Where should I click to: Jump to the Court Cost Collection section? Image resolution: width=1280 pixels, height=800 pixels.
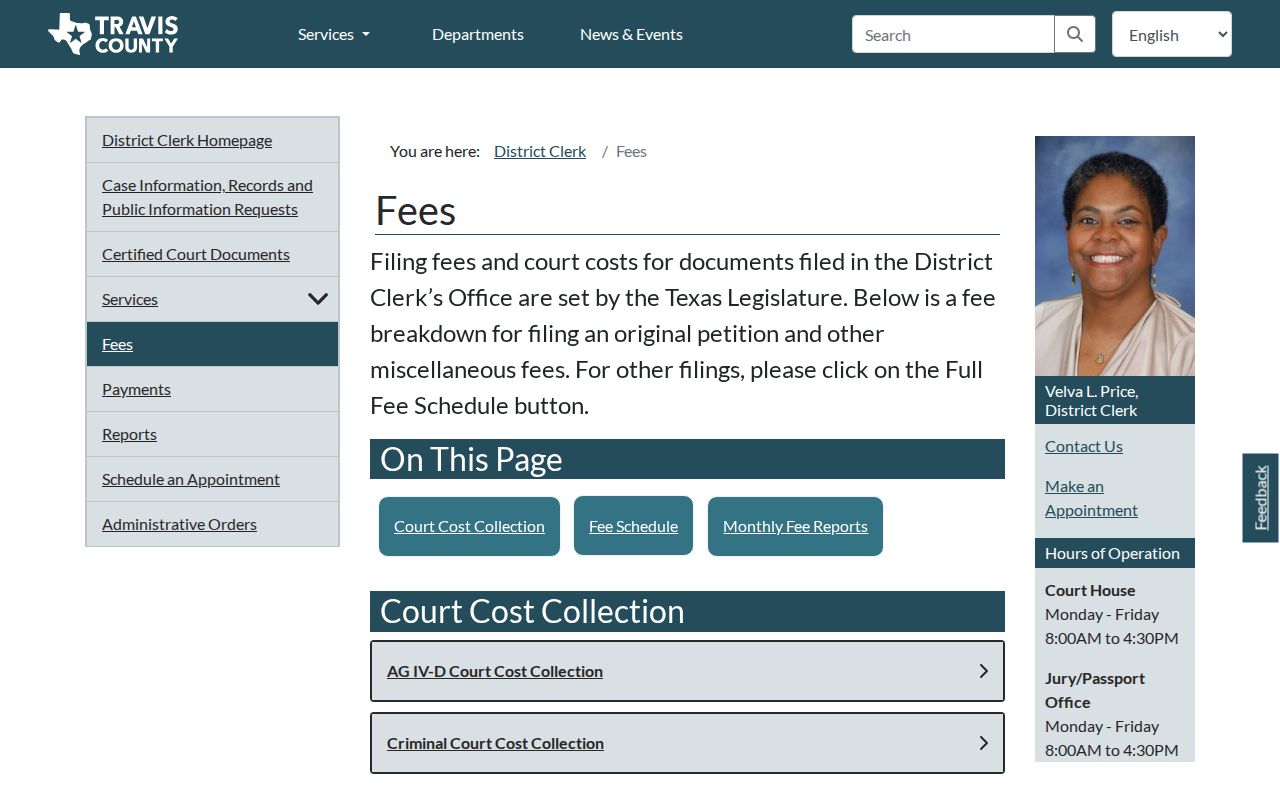[469, 526]
